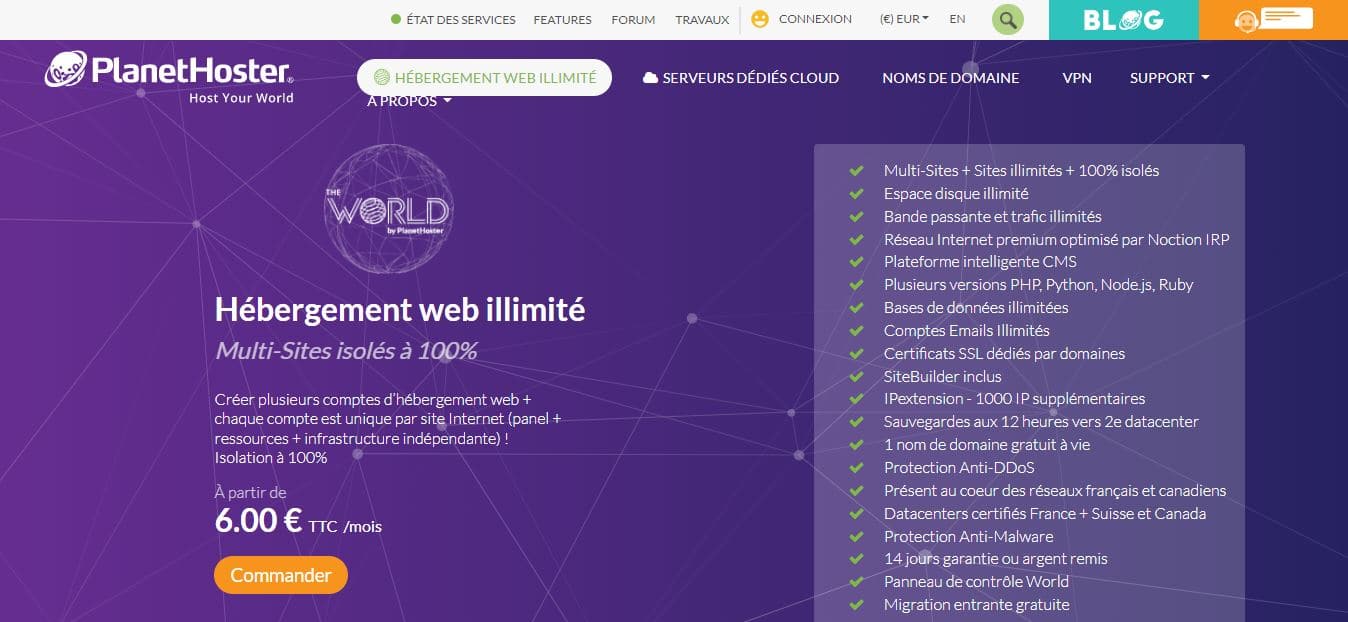Click the 6.00 € price text
Screen dimensions: 1348x622
(x=258, y=521)
